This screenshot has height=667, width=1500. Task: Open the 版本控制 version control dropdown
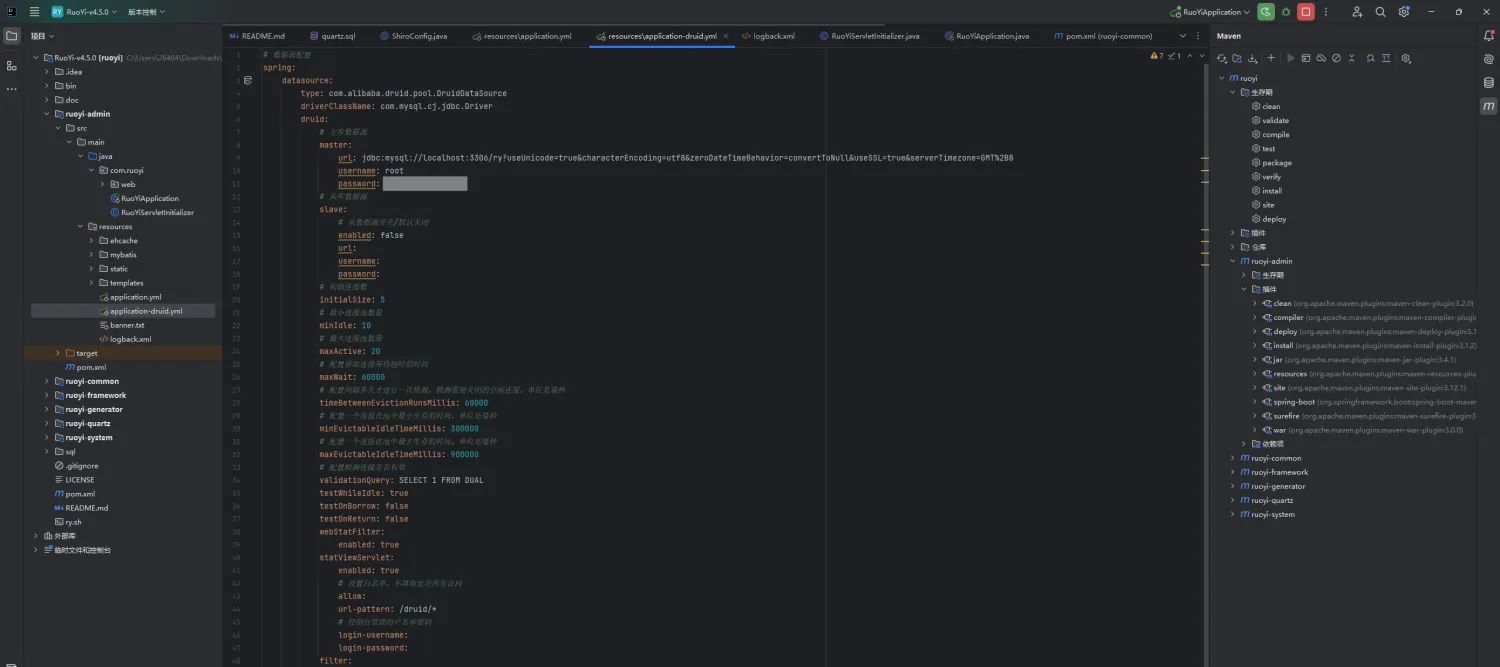click(147, 12)
